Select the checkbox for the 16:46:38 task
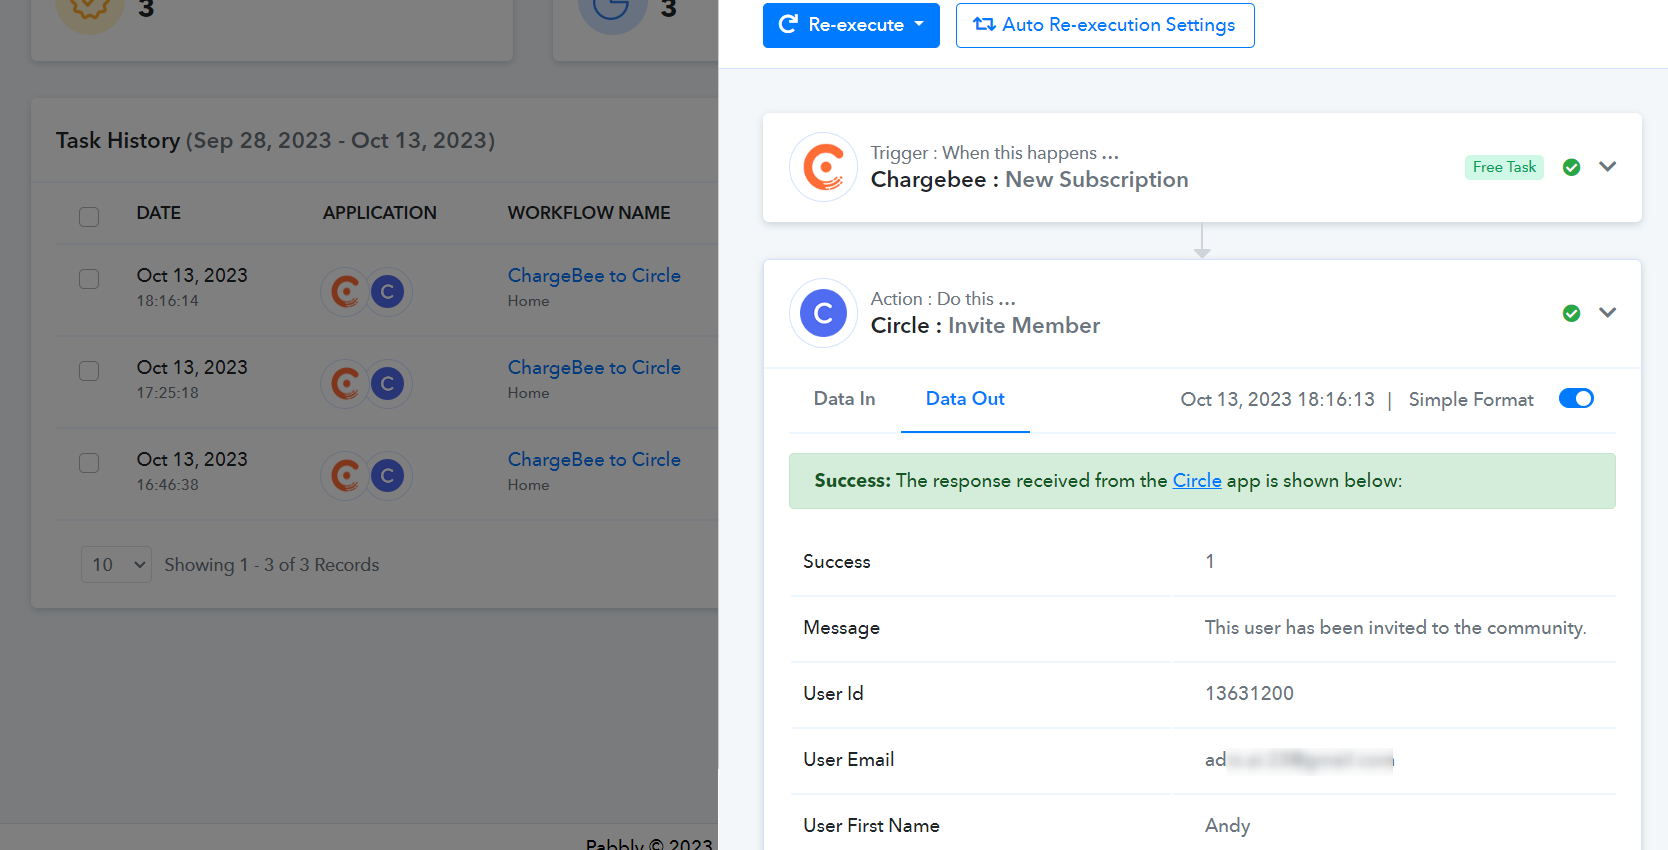Image resolution: width=1668 pixels, height=850 pixels. 89,462
